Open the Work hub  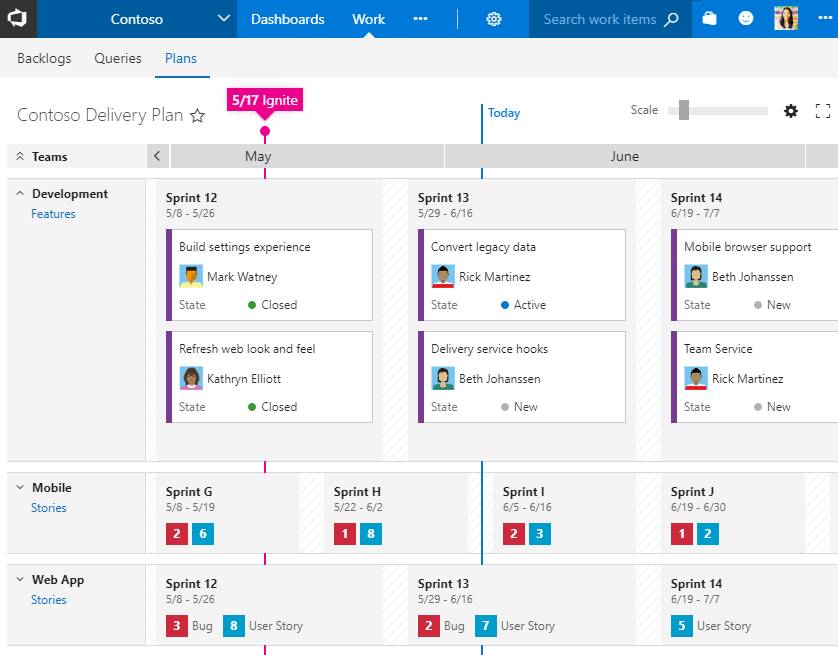tap(368, 19)
